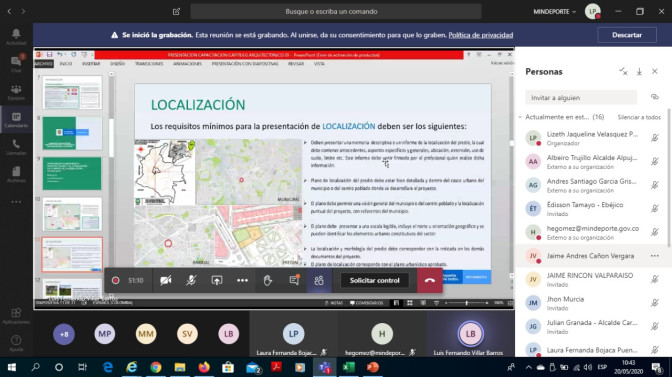Raise hand in the meeting toolbar

pyautogui.click(x=268, y=280)
